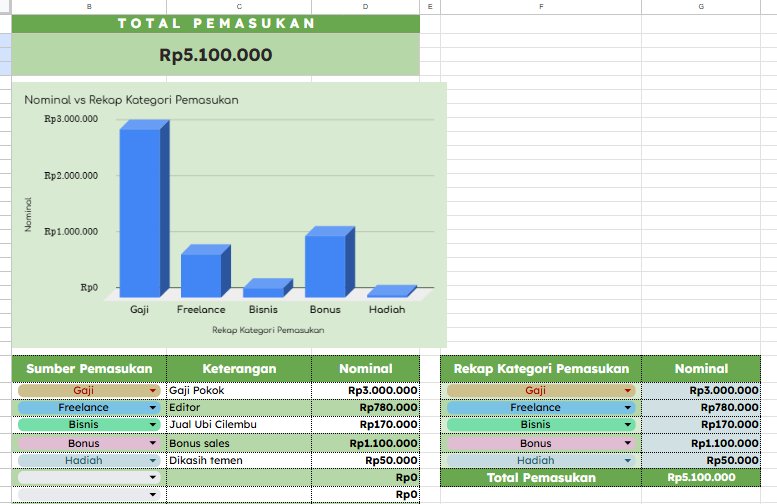The height and width of the screenshot is (504, 777).
Task: Click chart title Nominal vs Rekap Kategori Pemasukan
Action: click(x=131, y=100)
